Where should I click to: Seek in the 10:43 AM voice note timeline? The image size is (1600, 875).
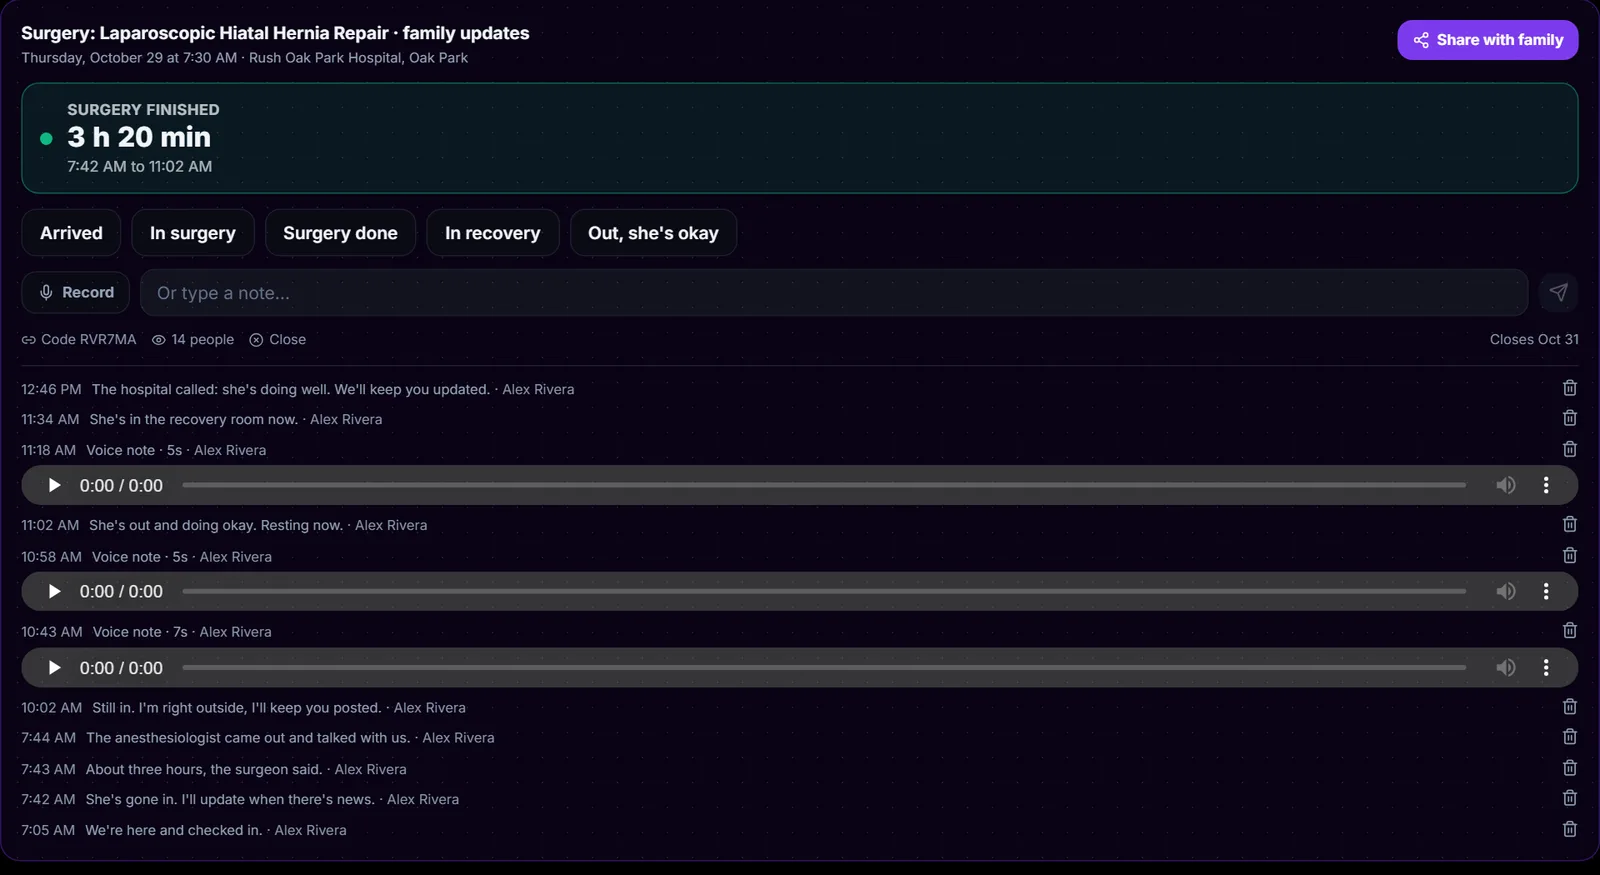824,667
